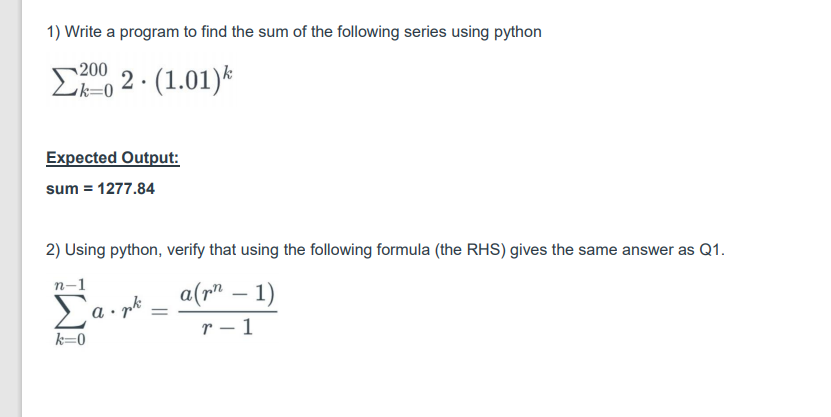
Task: Click the 'k=0' below the second sigma
Action: tap(70, 340)
